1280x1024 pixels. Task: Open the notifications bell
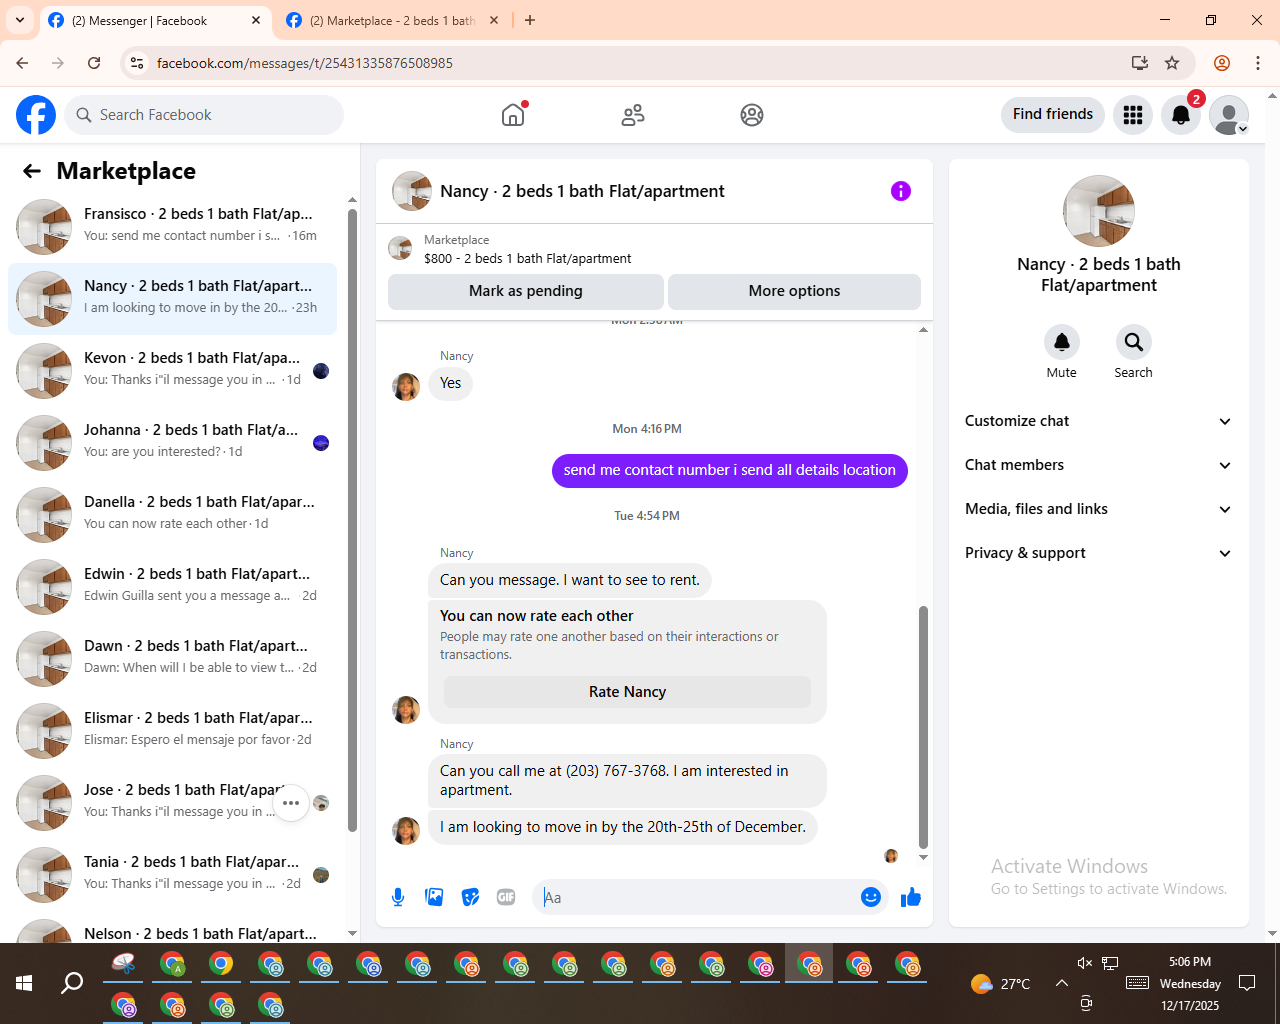point(1181,115)
